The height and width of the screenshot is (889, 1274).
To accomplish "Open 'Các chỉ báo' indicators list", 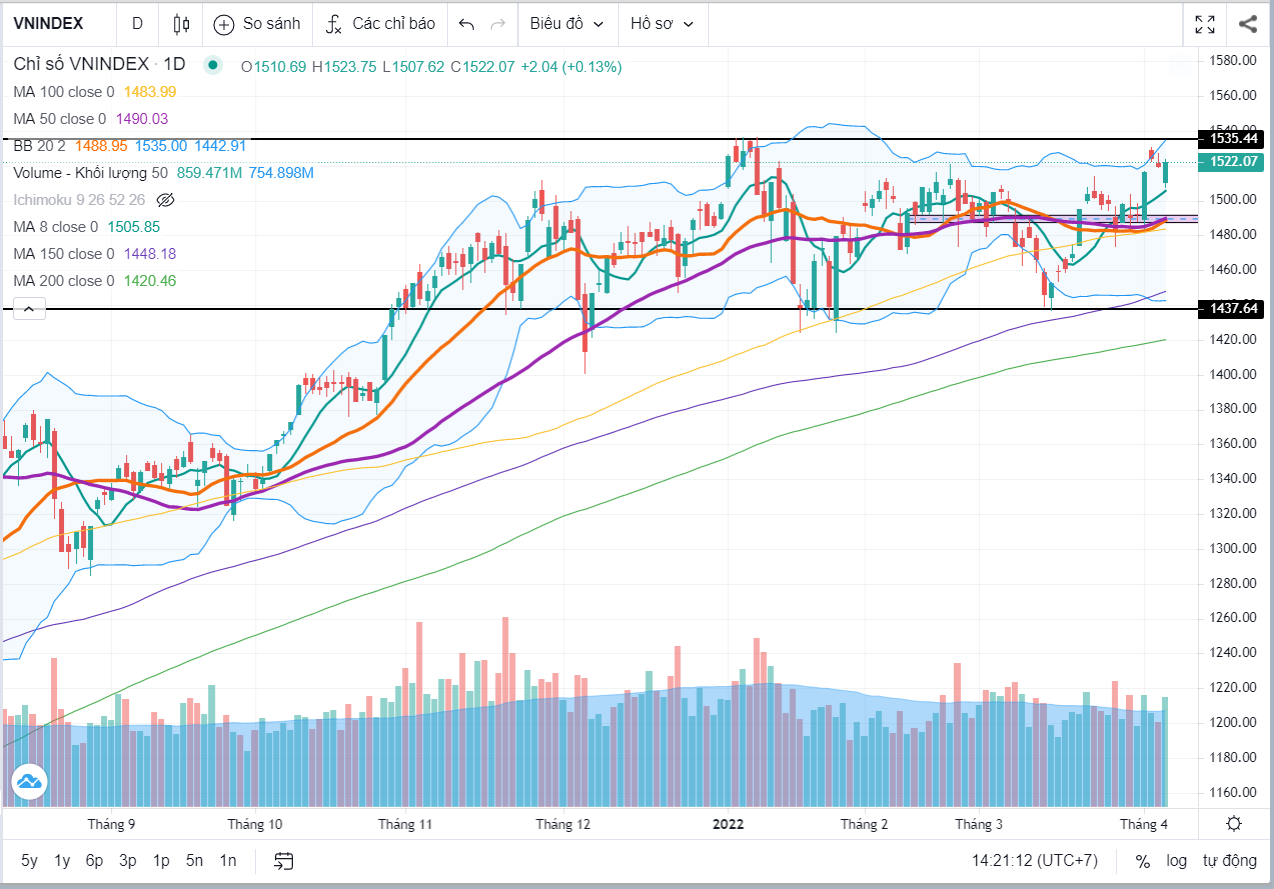I will (382, 24).
